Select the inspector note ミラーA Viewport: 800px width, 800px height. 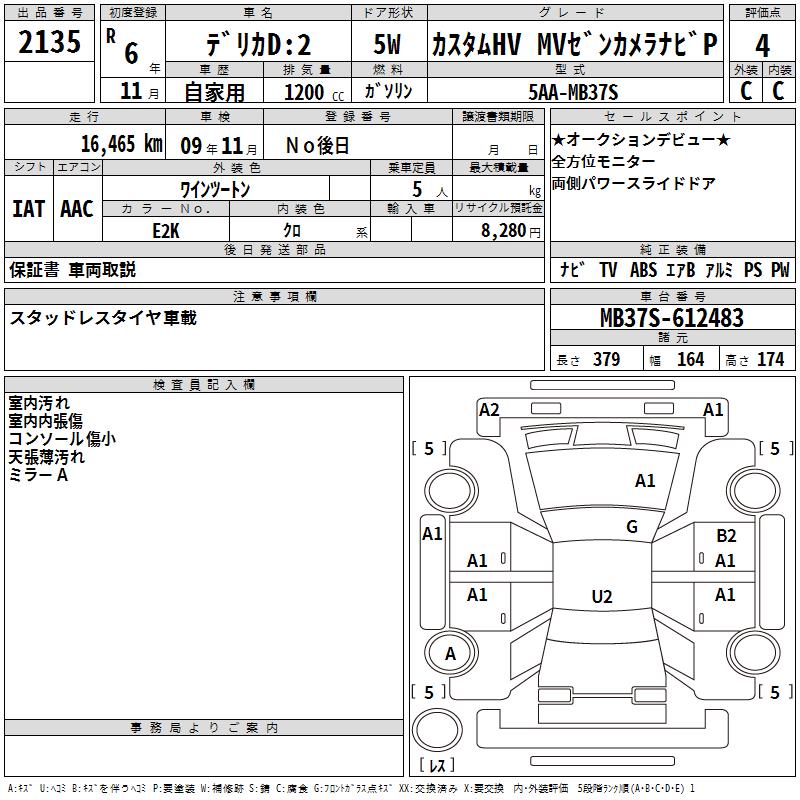click(38, 475)
